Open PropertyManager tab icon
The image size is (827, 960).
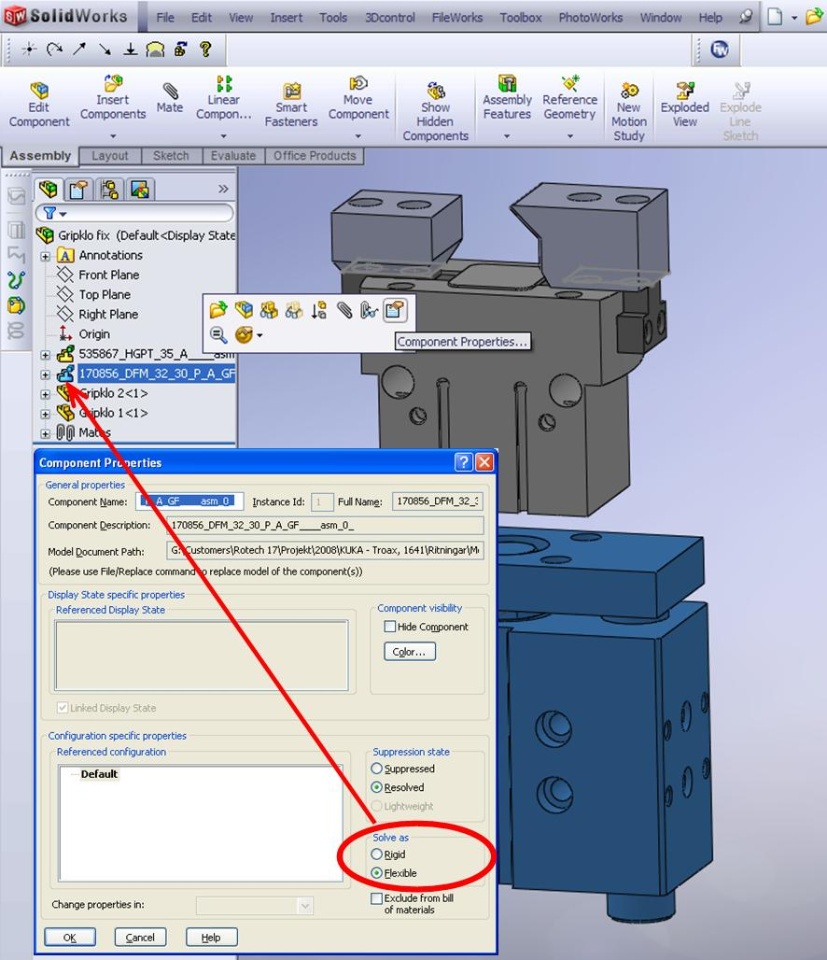(78, 189)
